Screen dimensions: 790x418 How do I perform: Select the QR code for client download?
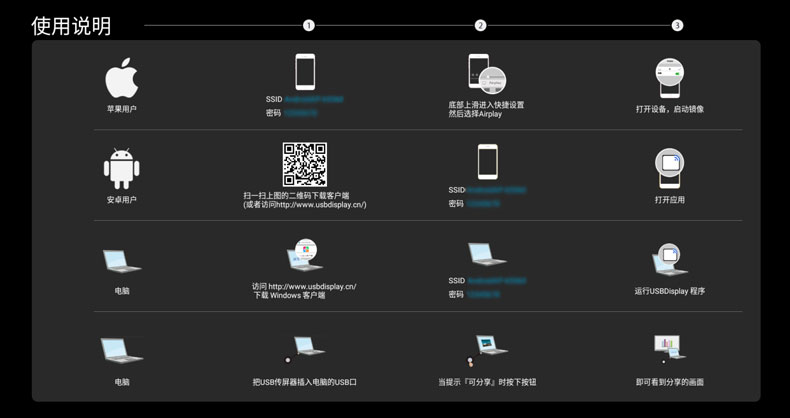click(304, 164)
